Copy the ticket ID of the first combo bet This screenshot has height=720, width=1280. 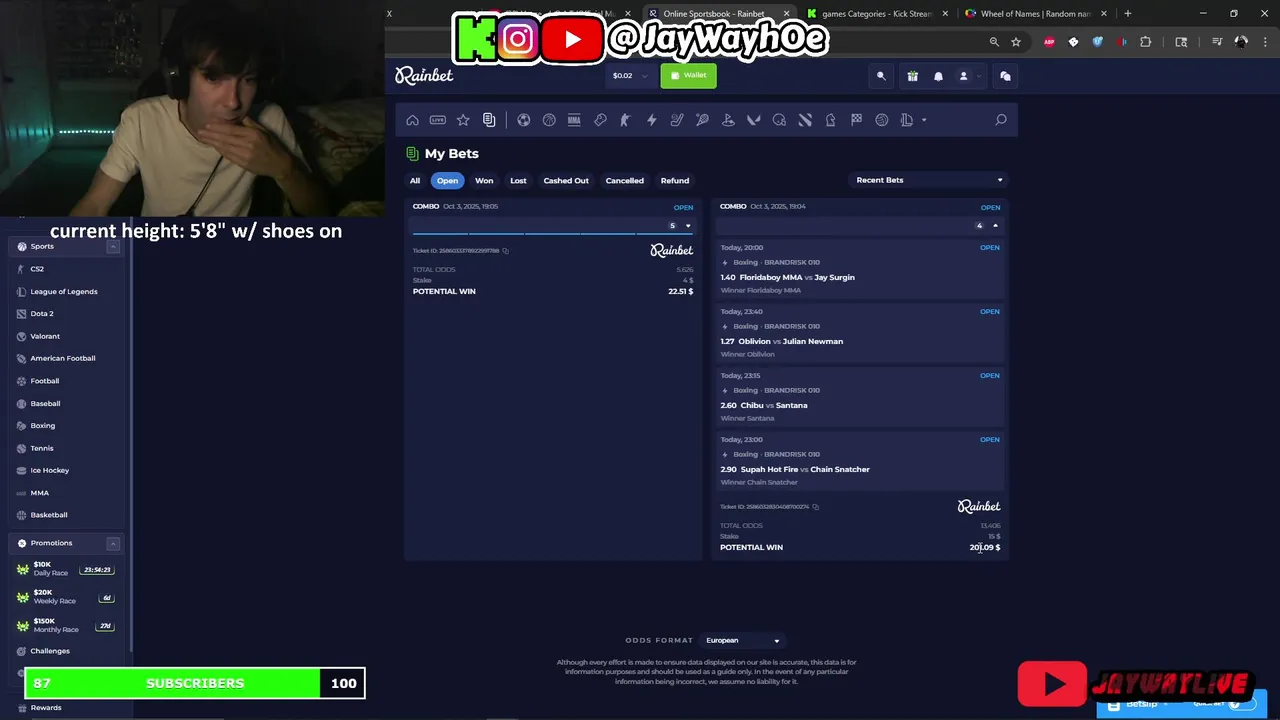505,251
